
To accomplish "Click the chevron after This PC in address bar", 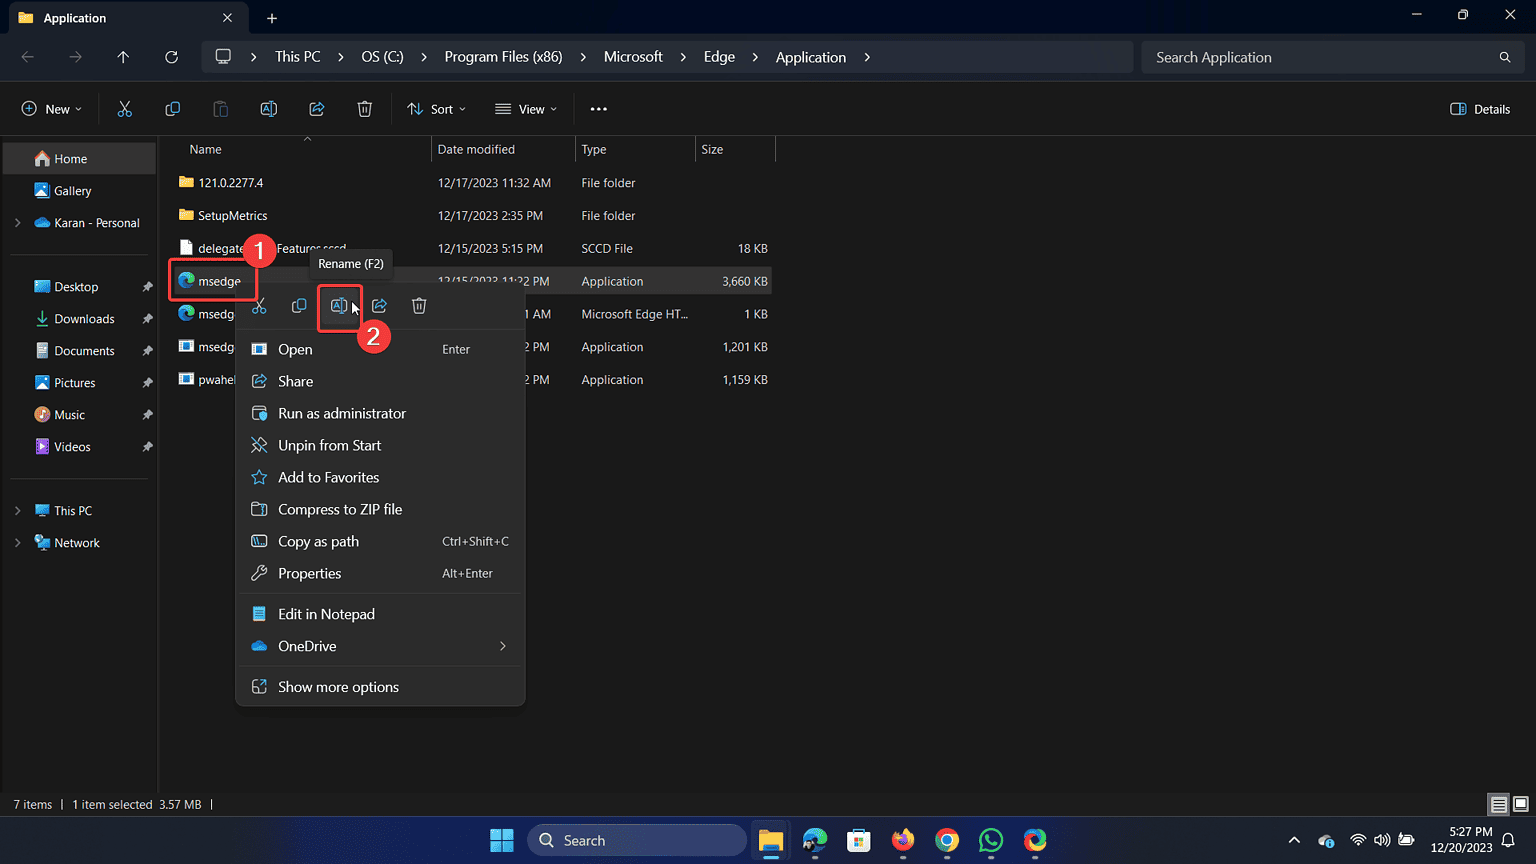I will 341,57.
